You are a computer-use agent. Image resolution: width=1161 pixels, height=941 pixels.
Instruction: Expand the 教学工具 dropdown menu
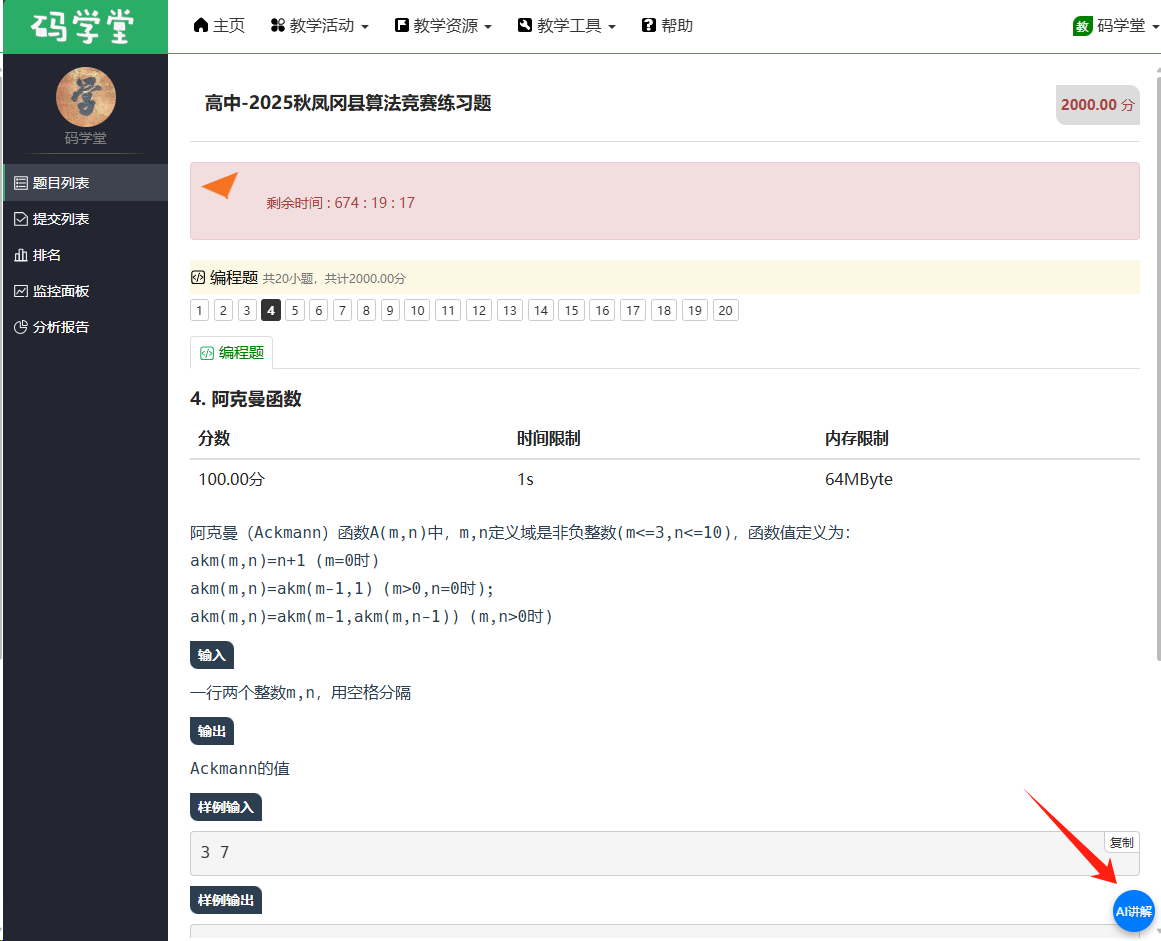(x=567, y=26)
